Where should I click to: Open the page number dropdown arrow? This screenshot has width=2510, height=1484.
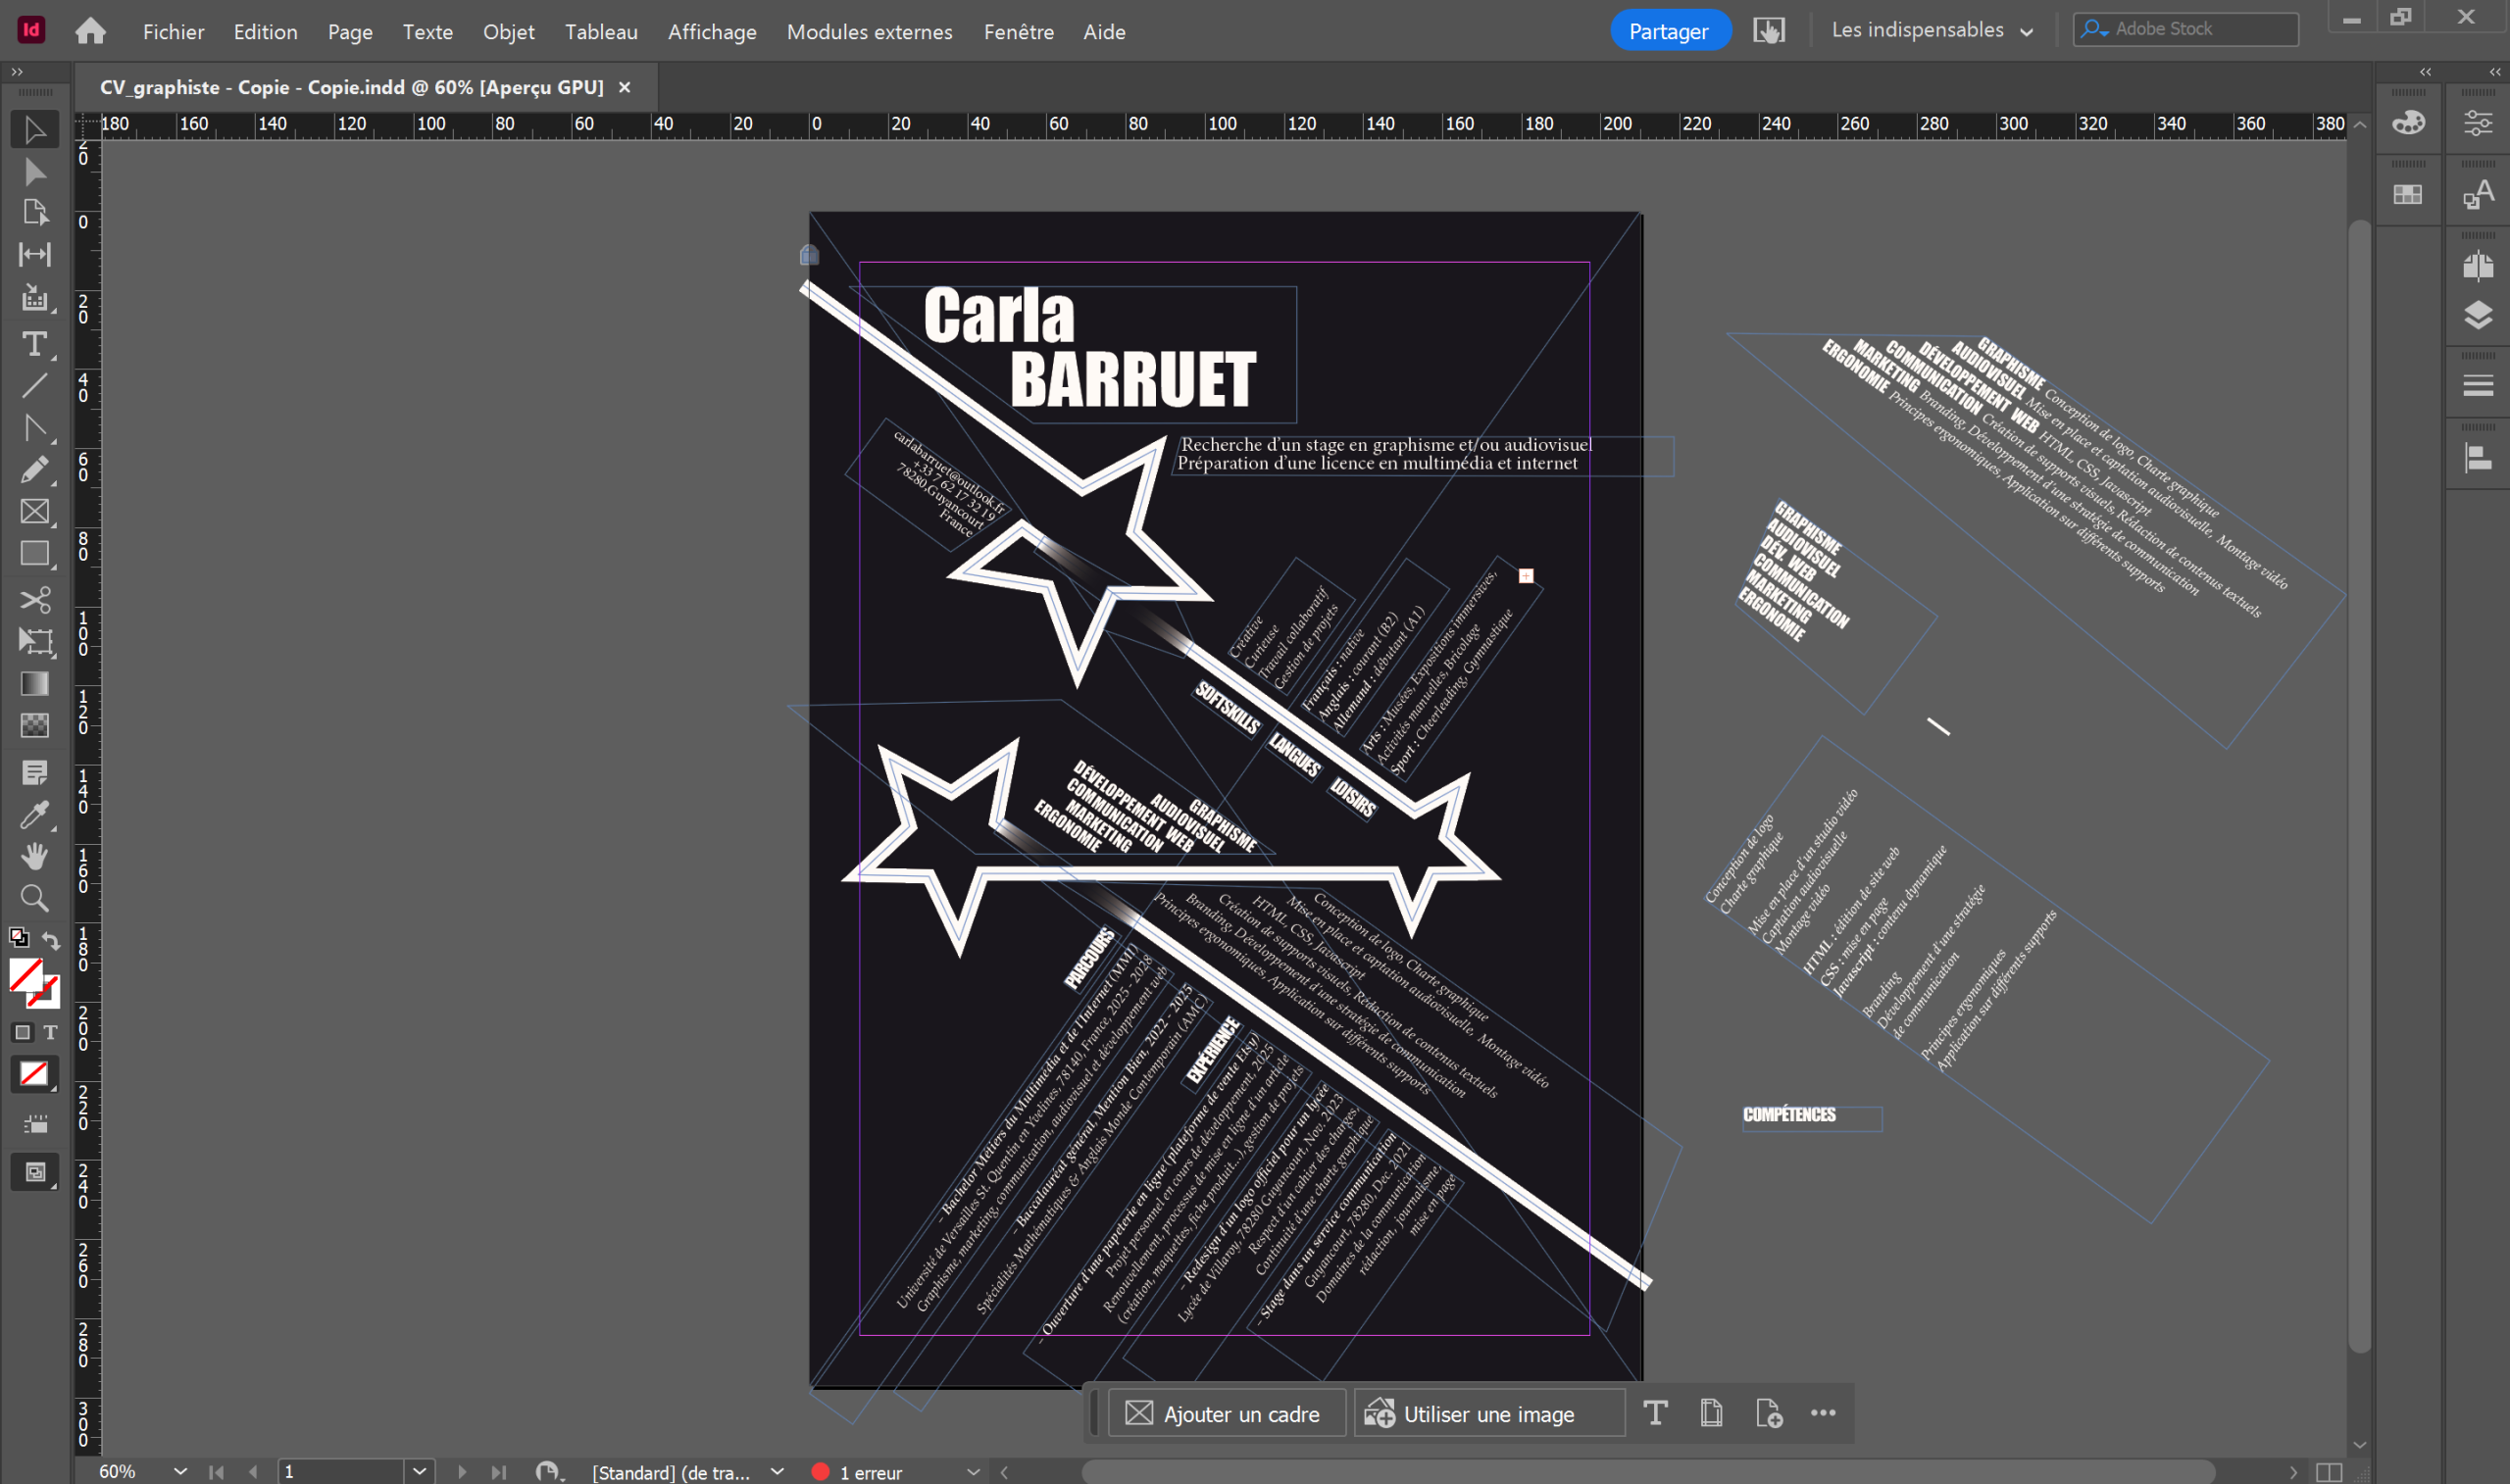click(x=419, y=1471)
